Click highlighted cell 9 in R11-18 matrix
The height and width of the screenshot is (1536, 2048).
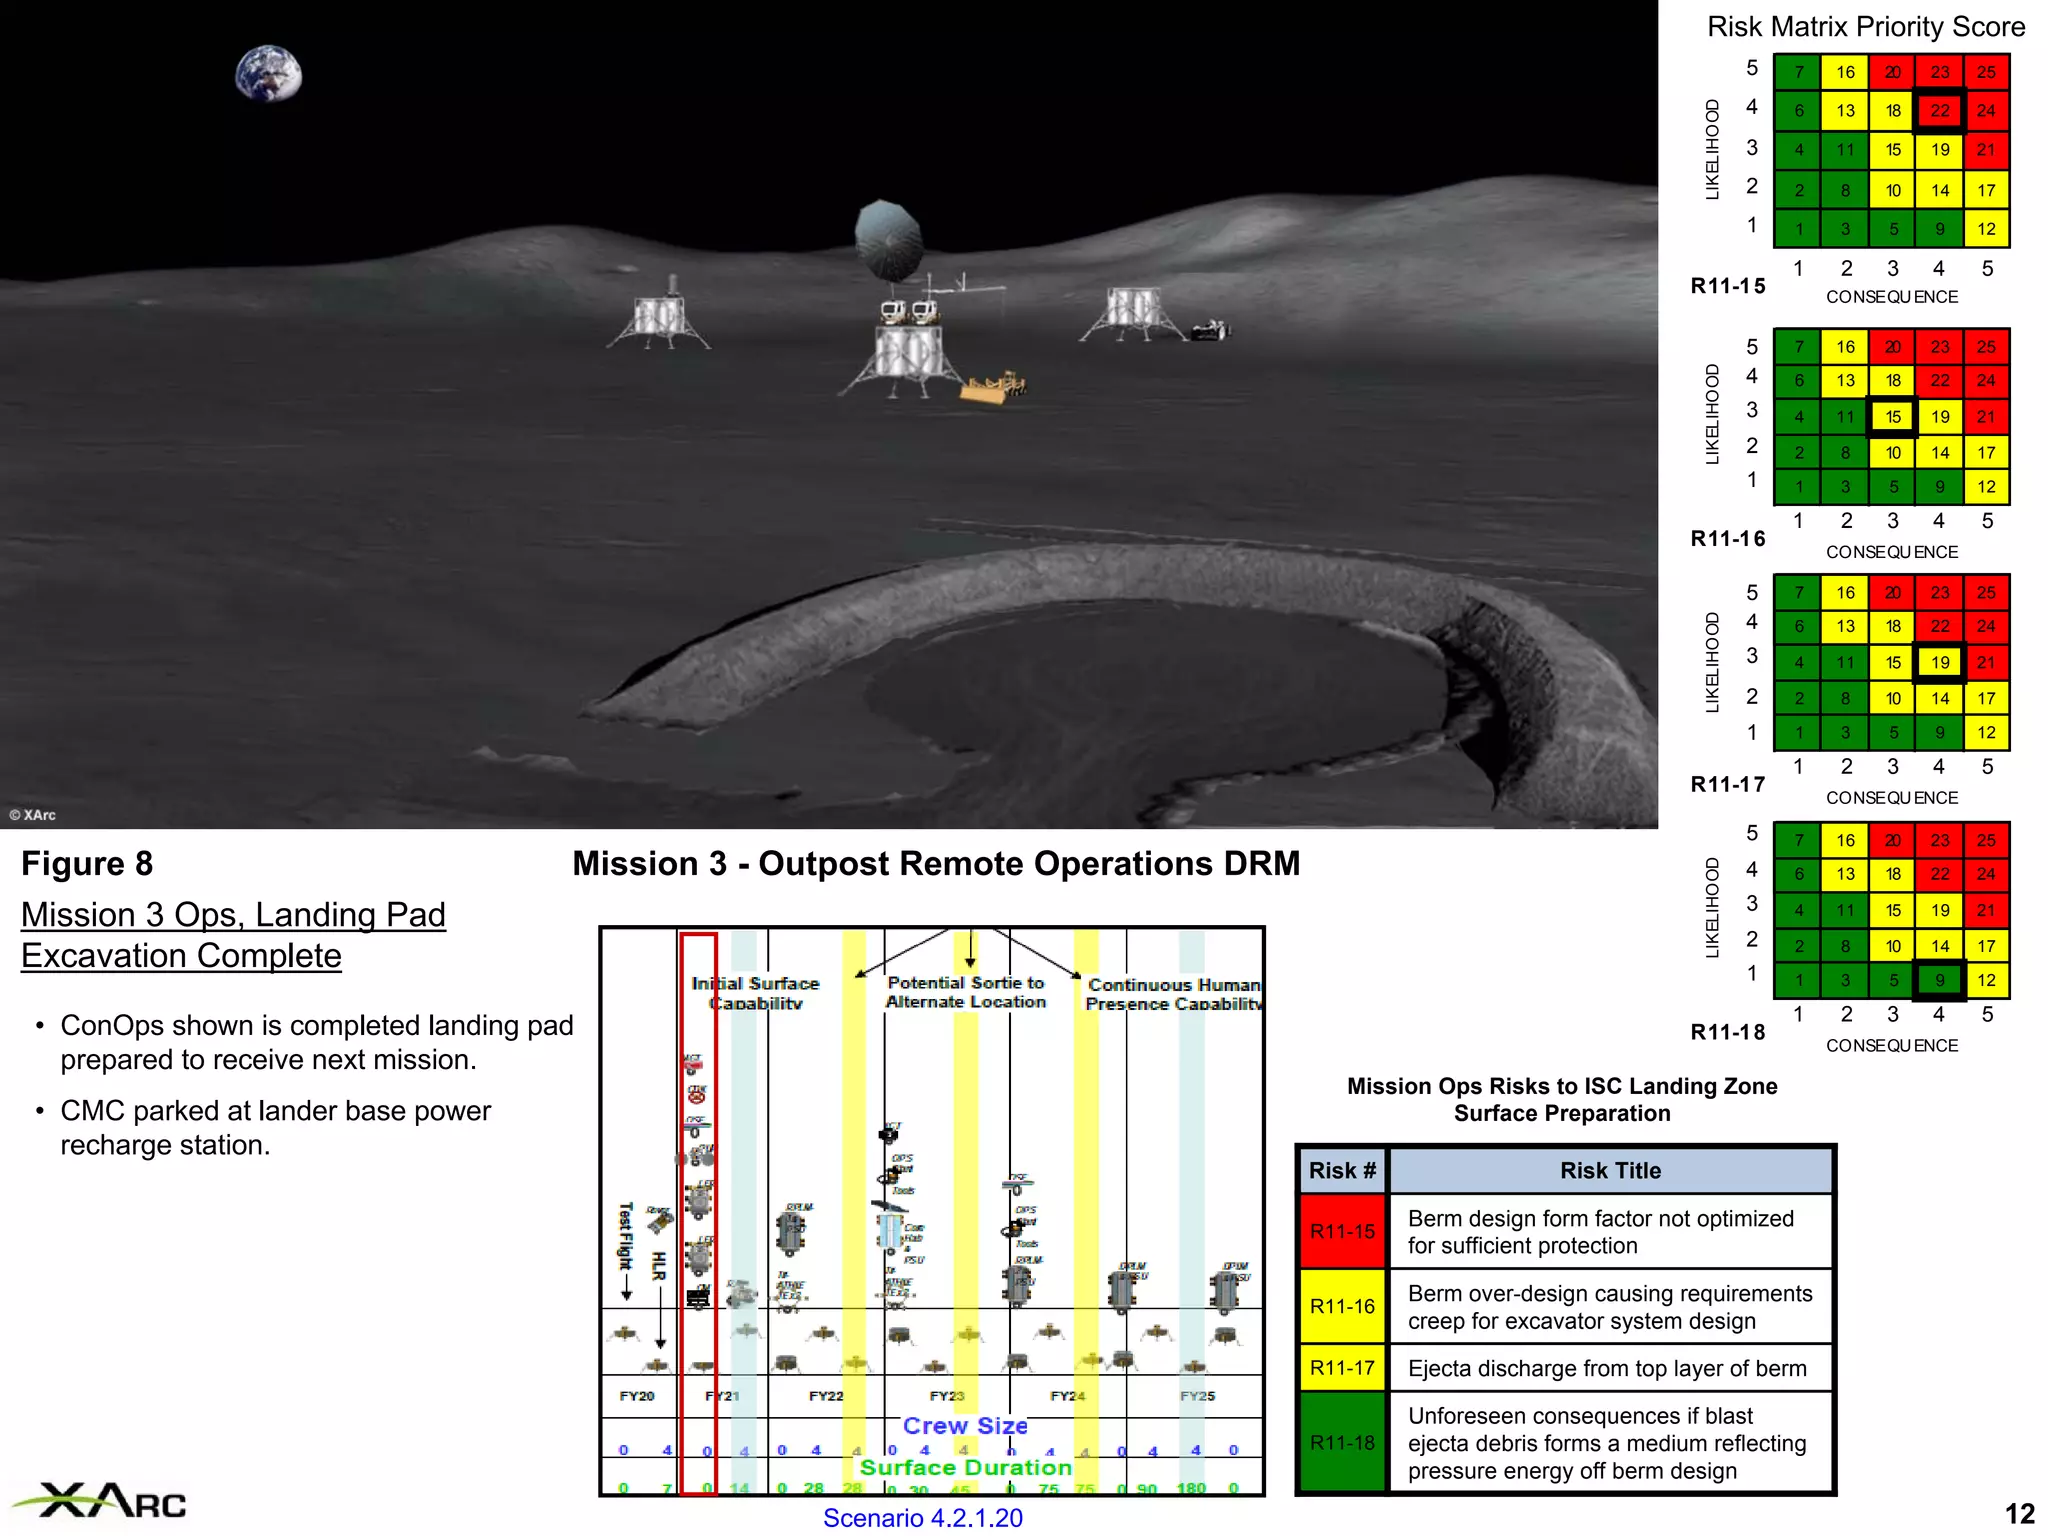(x=1939, y=980)
